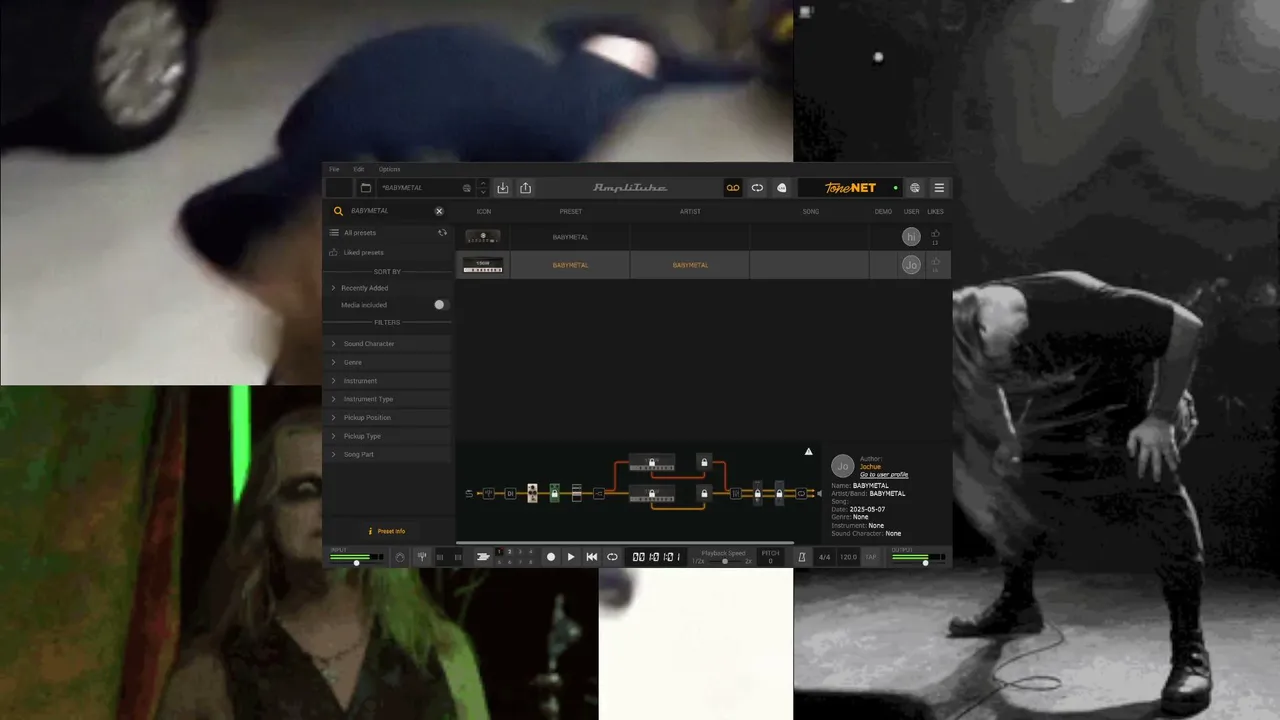This screenshot has height=720, width=1280.
Task: Open the recorder tape icon
Action: (x=733, y=188)
